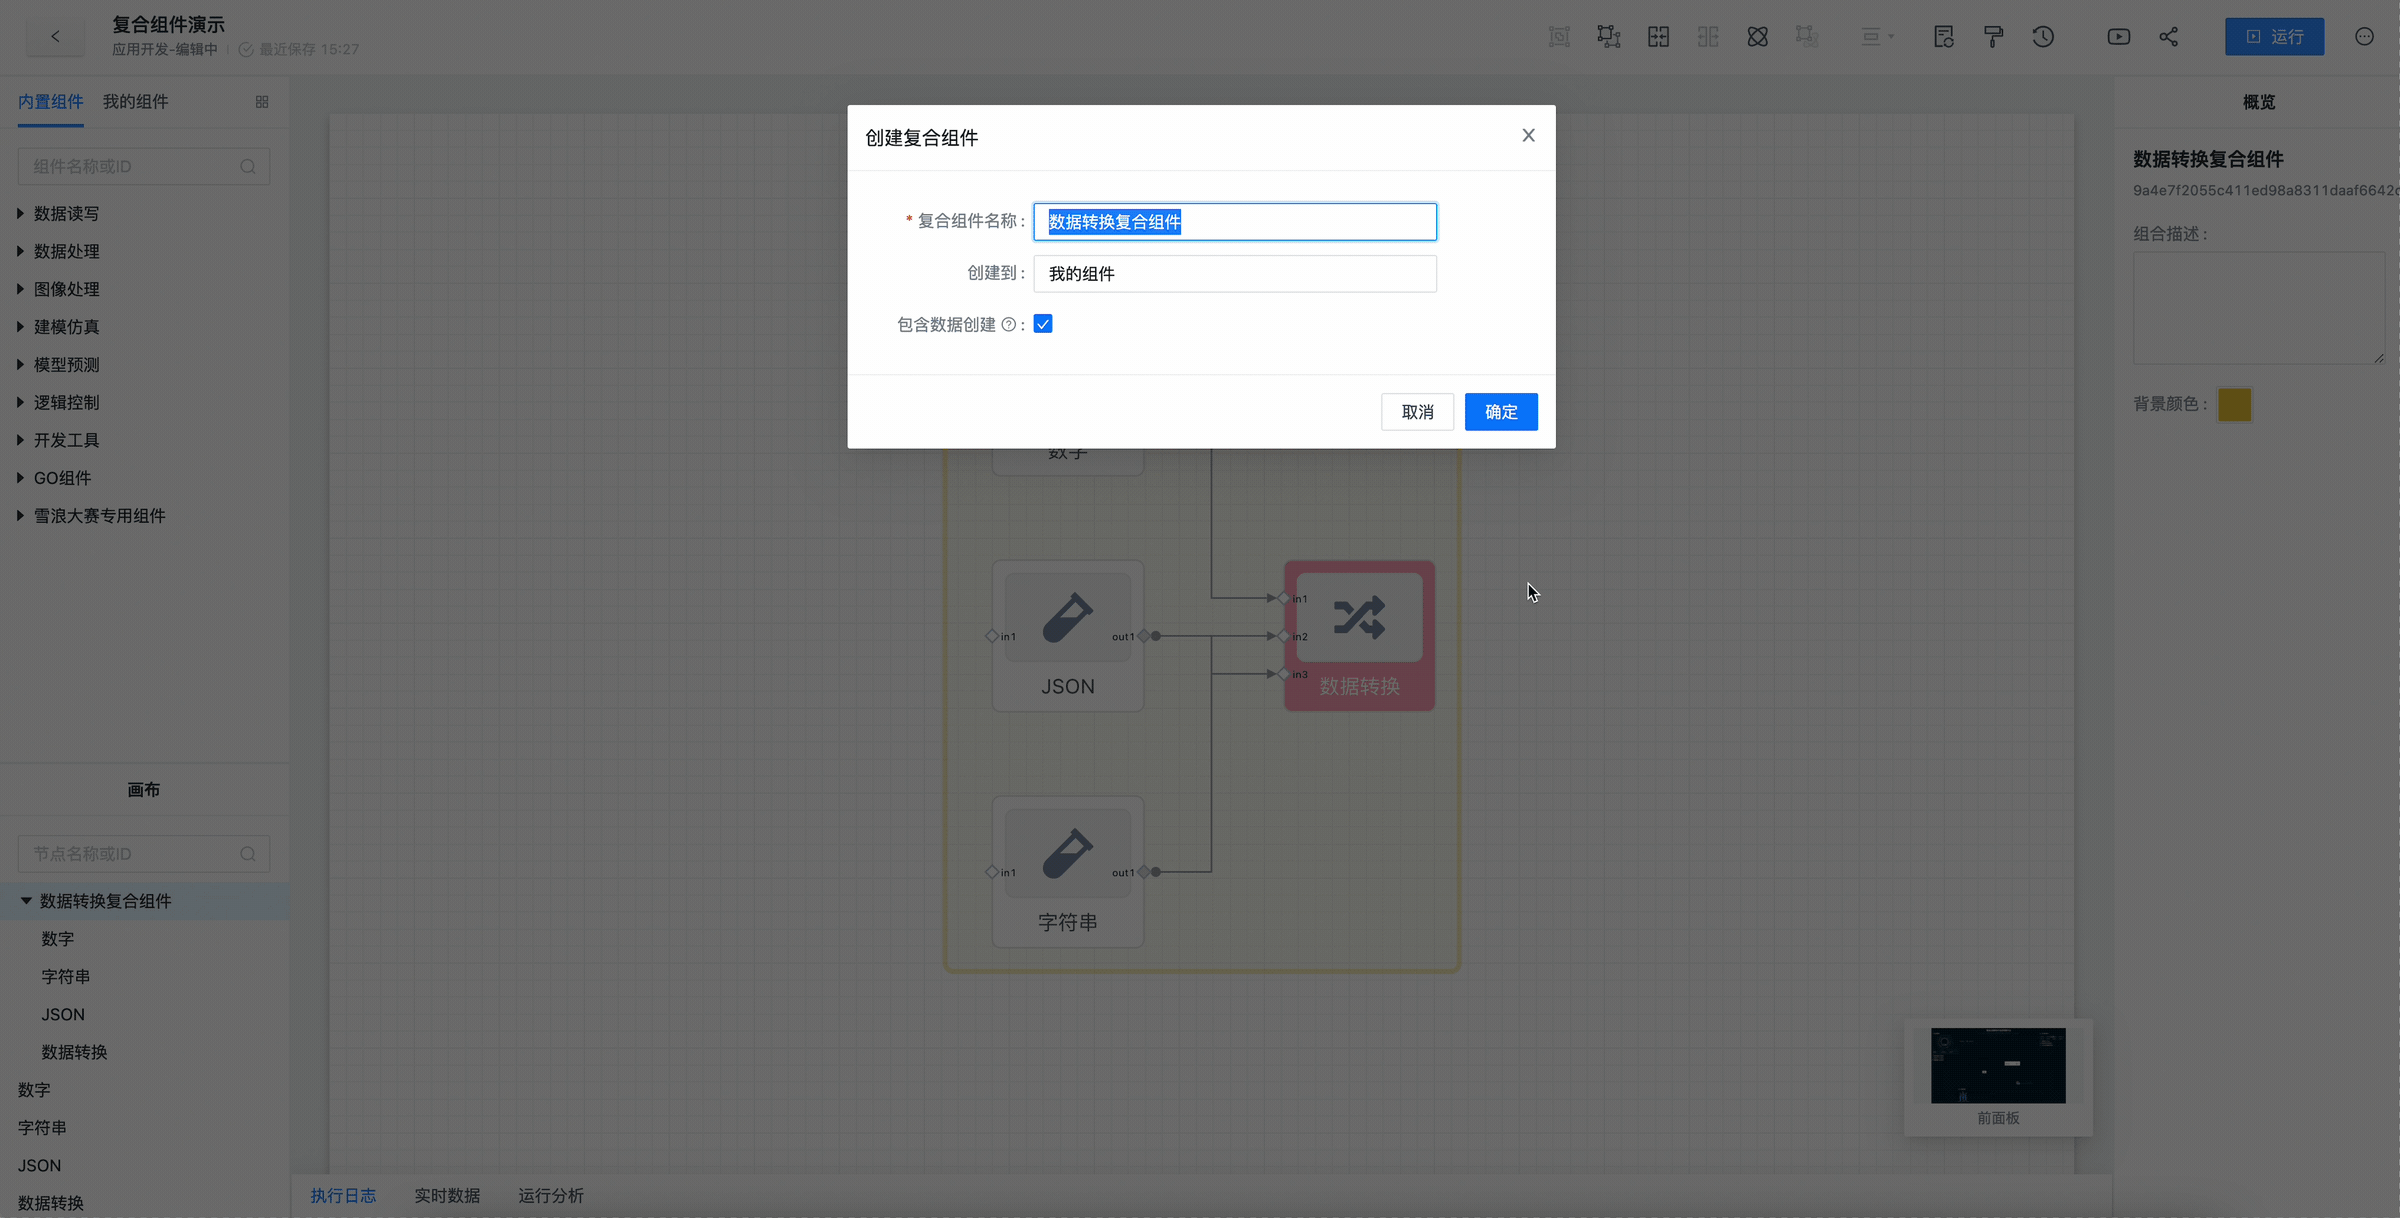The height and width of the screenshot is (1218, 2400).
Task: Click the 背景颜色 color swatch
Action: pos(2234,404)
